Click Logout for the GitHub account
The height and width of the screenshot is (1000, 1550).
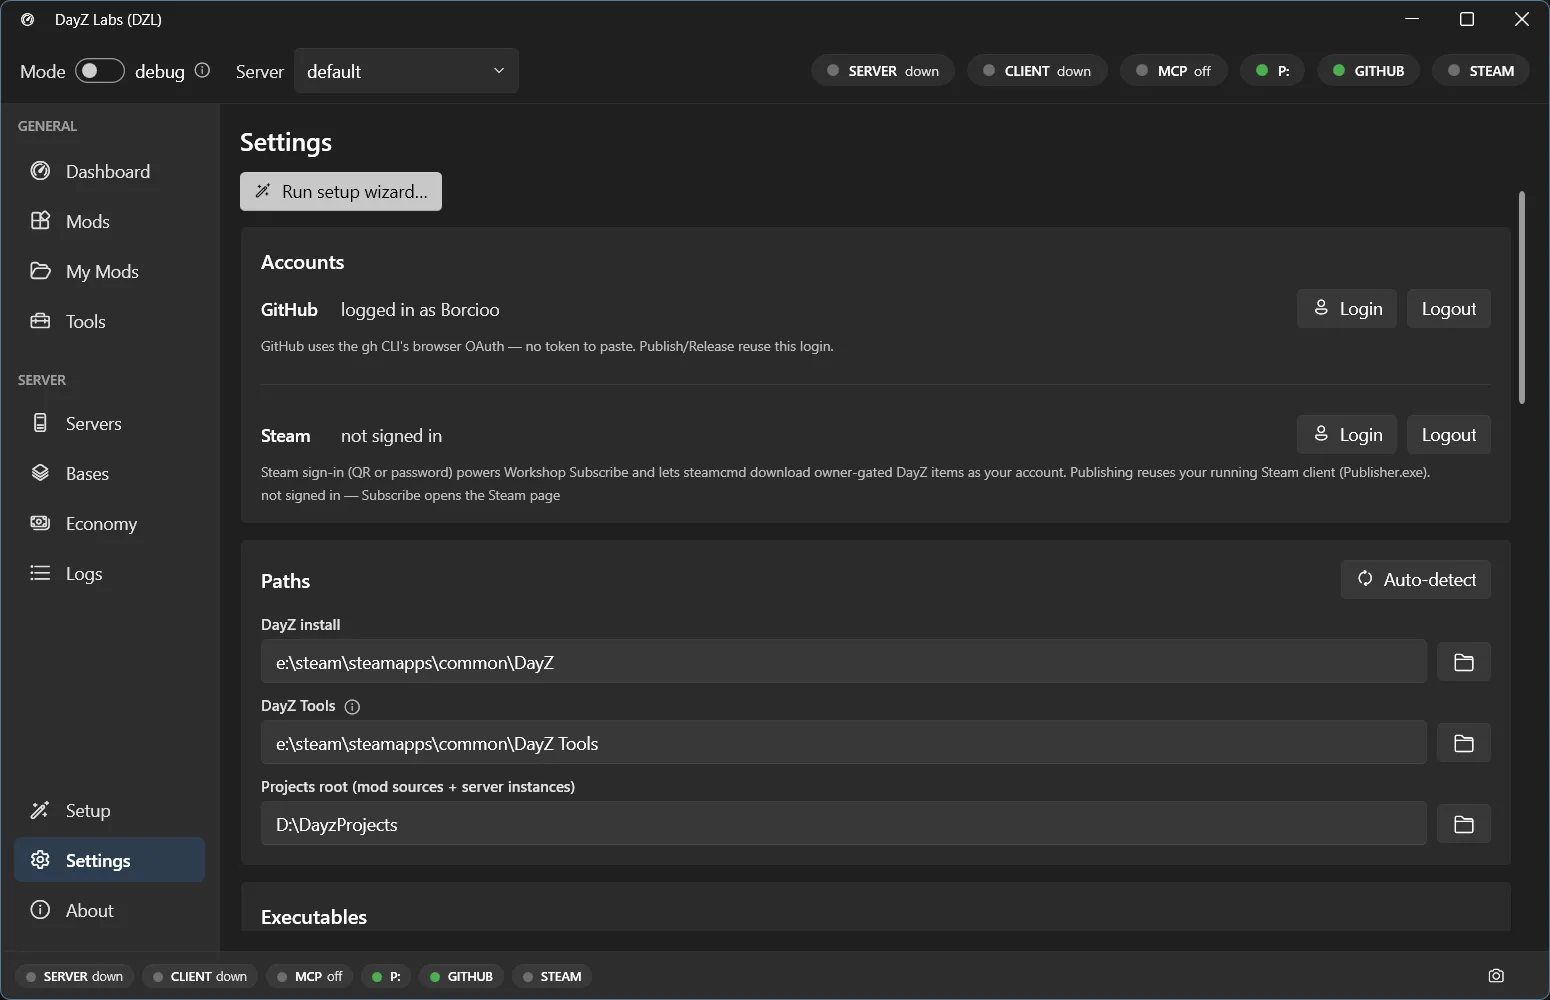click(1449, 308)
